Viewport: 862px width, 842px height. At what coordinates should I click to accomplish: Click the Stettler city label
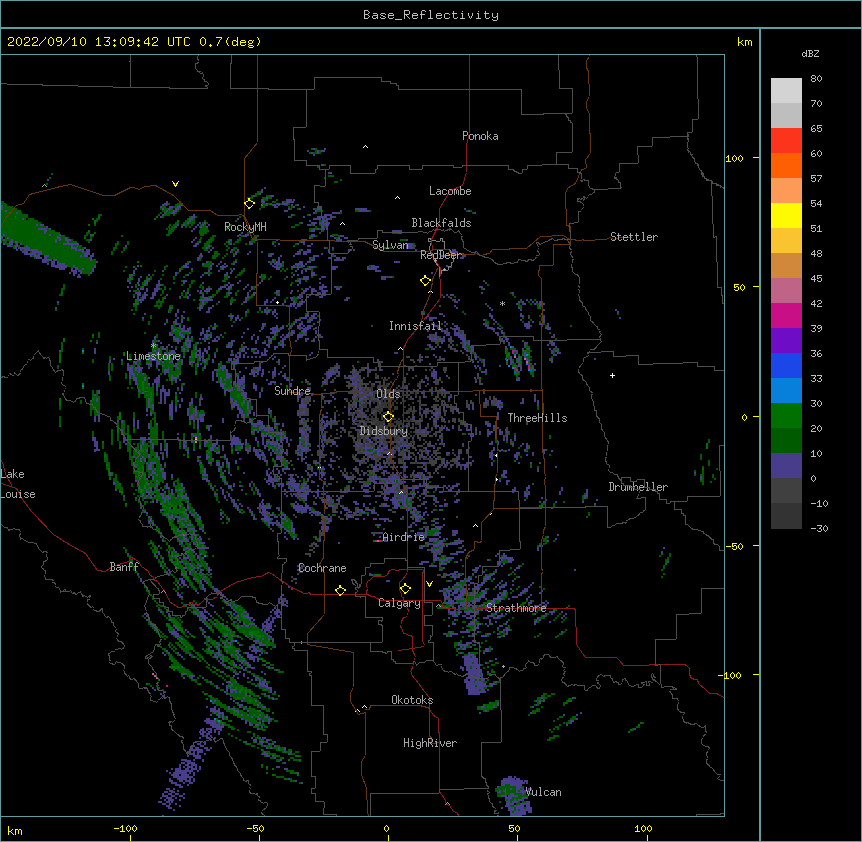click(634, 237)
